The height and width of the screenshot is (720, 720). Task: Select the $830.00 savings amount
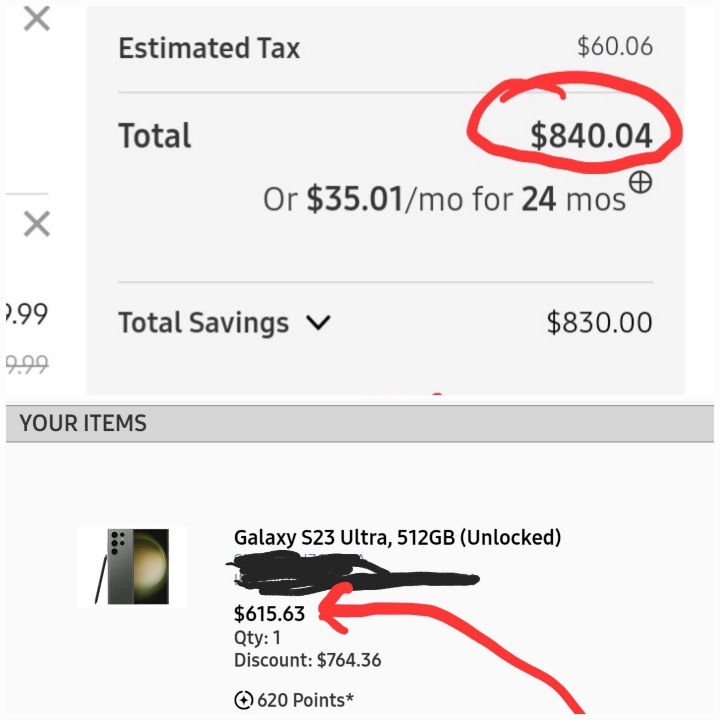599,322
